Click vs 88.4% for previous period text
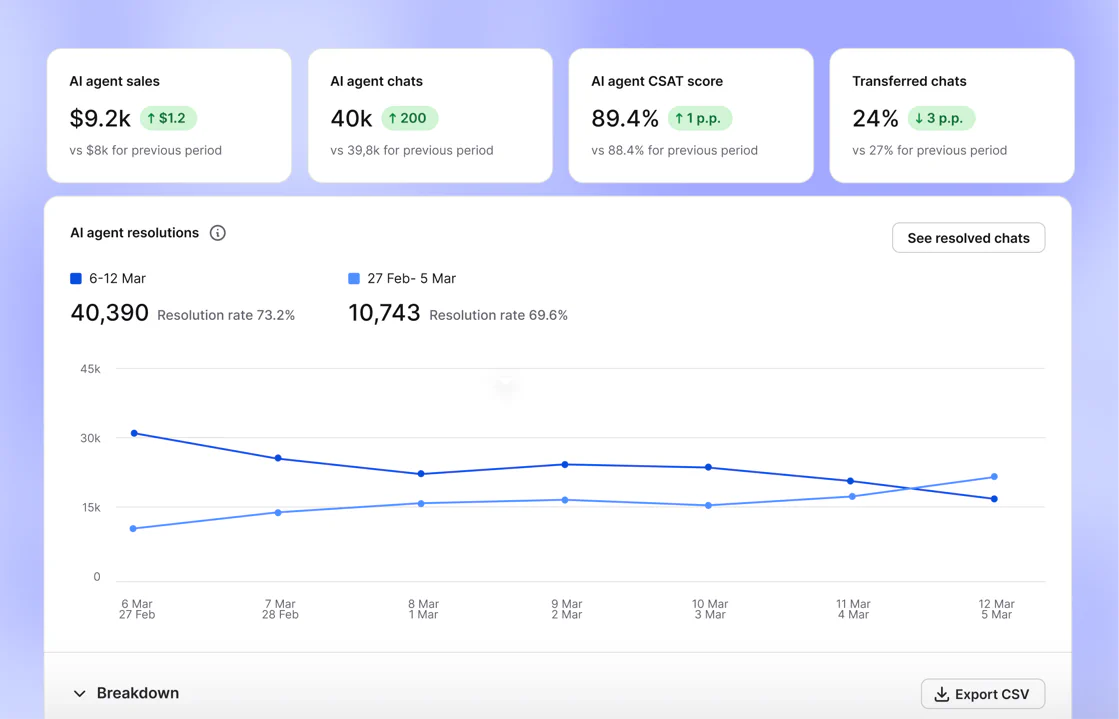 click(674, 151)
